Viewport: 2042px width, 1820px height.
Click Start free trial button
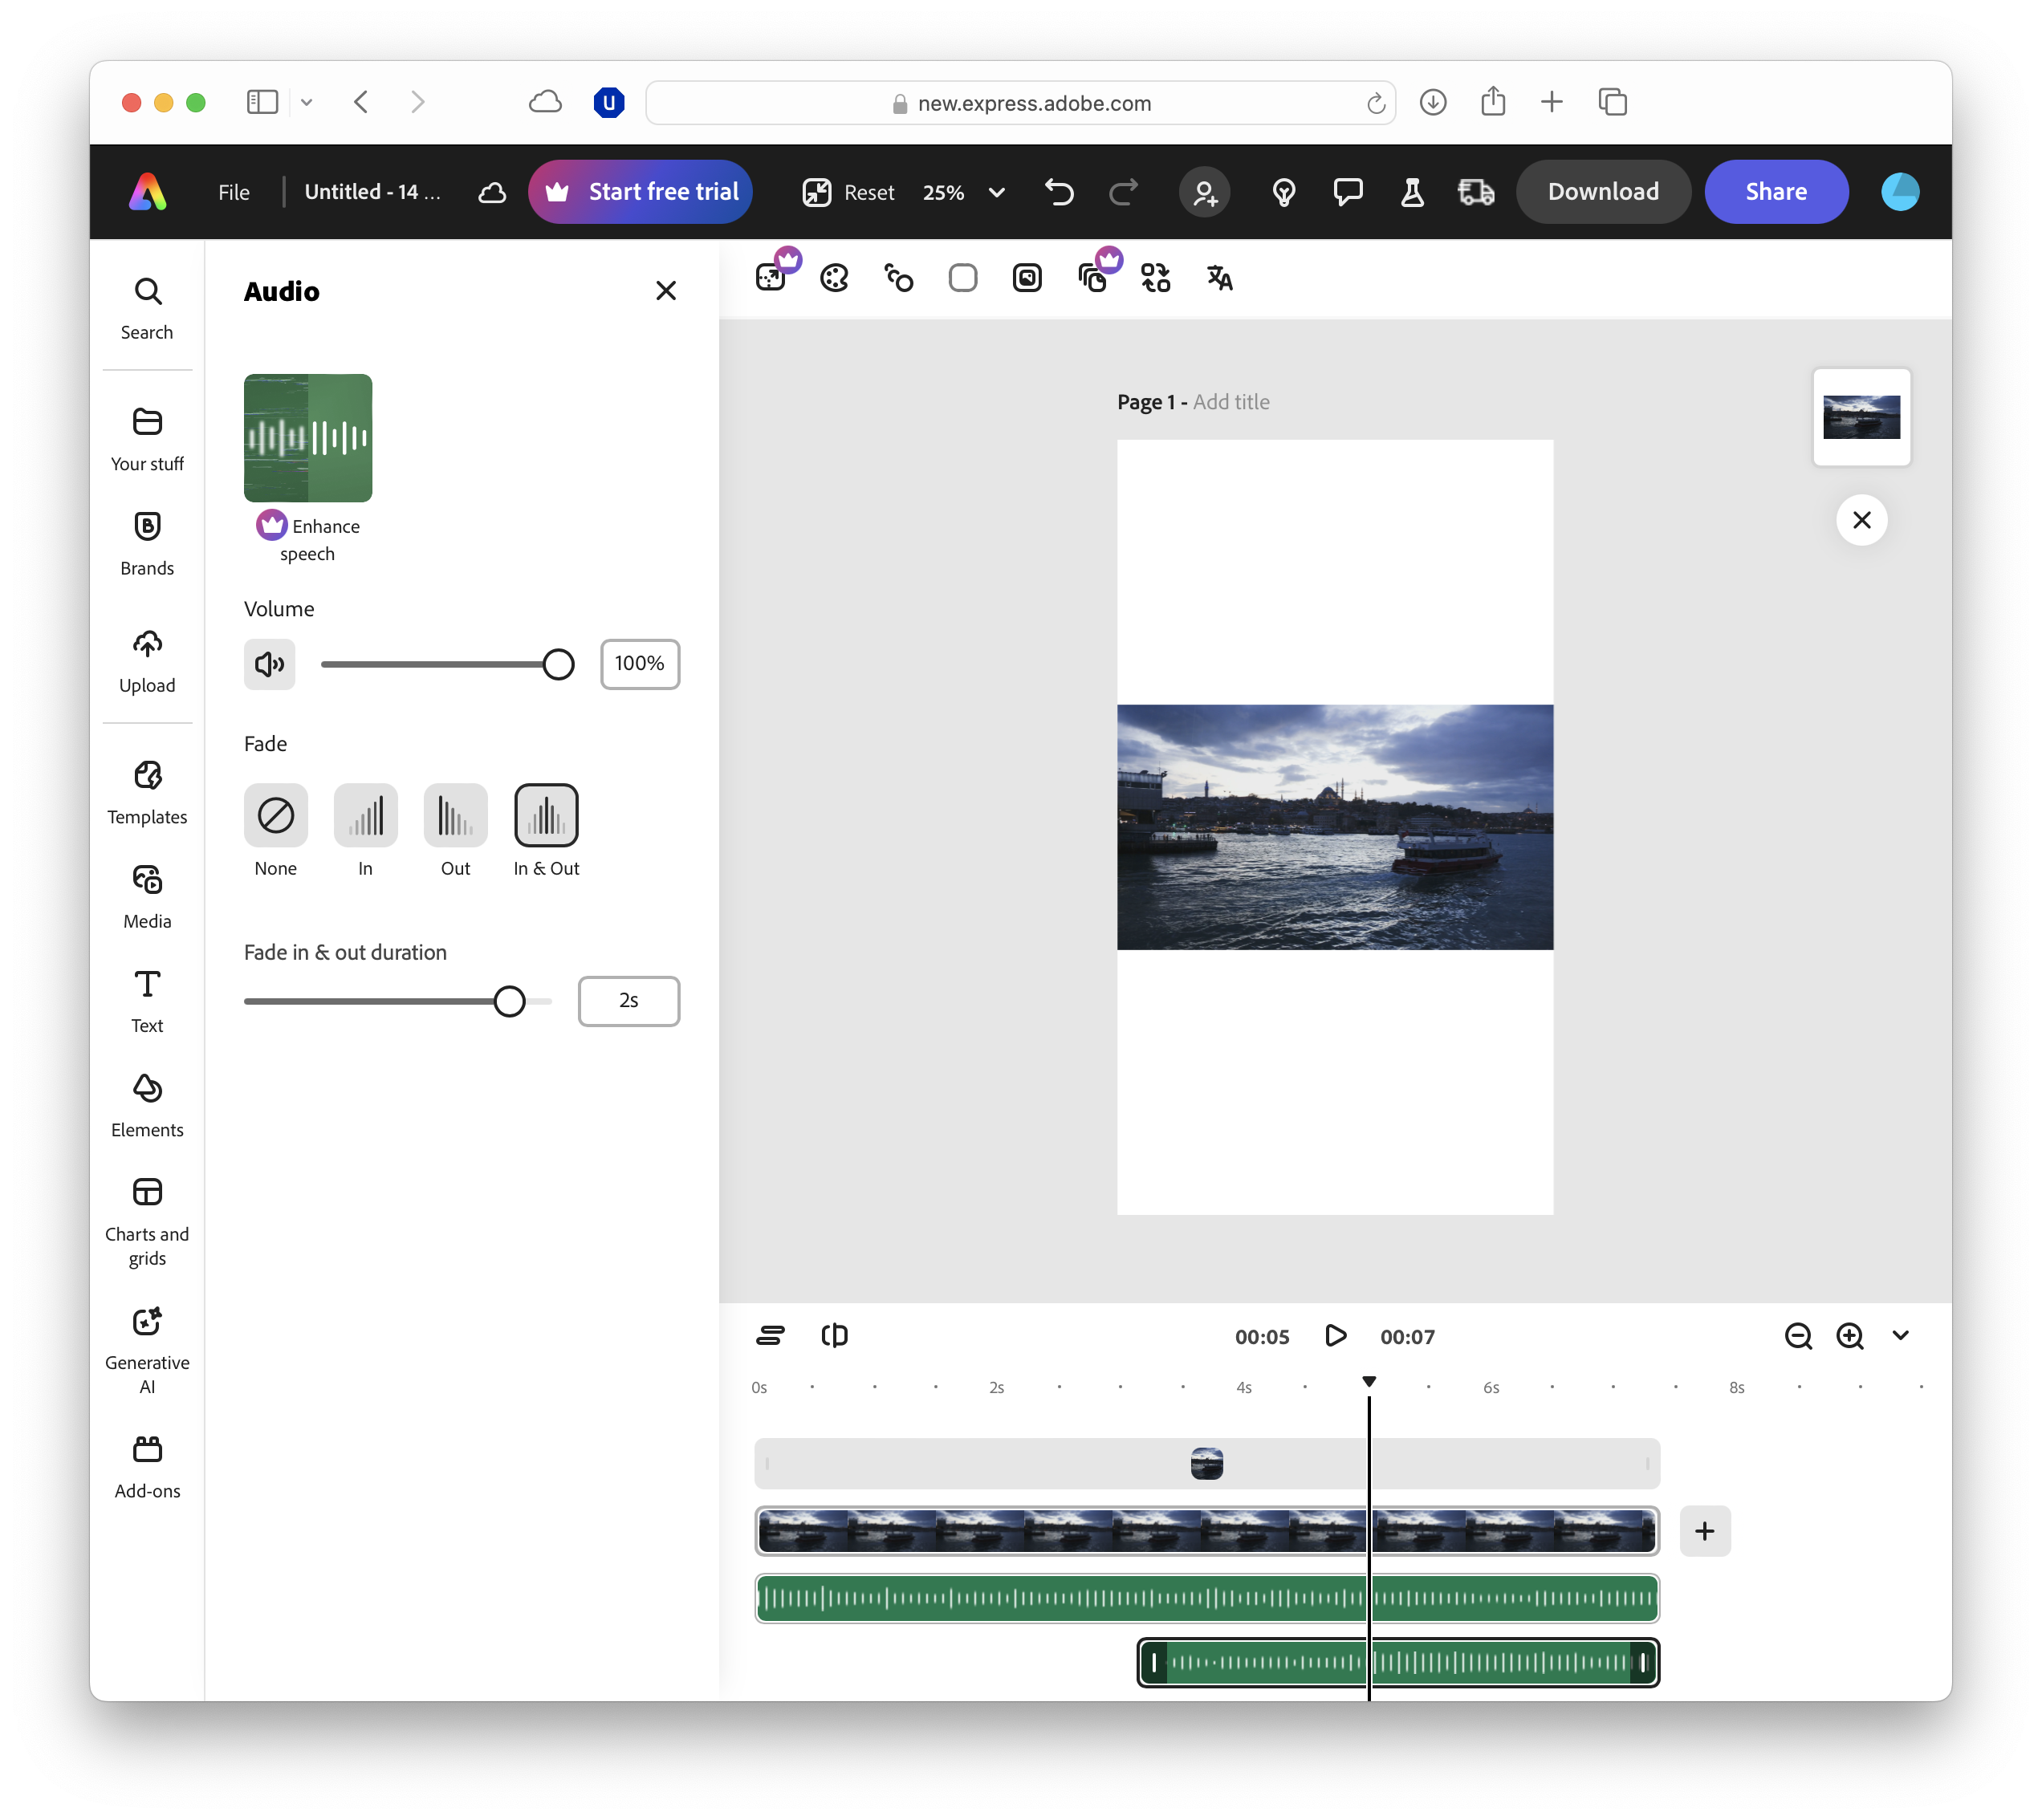[x=640, y=192]
